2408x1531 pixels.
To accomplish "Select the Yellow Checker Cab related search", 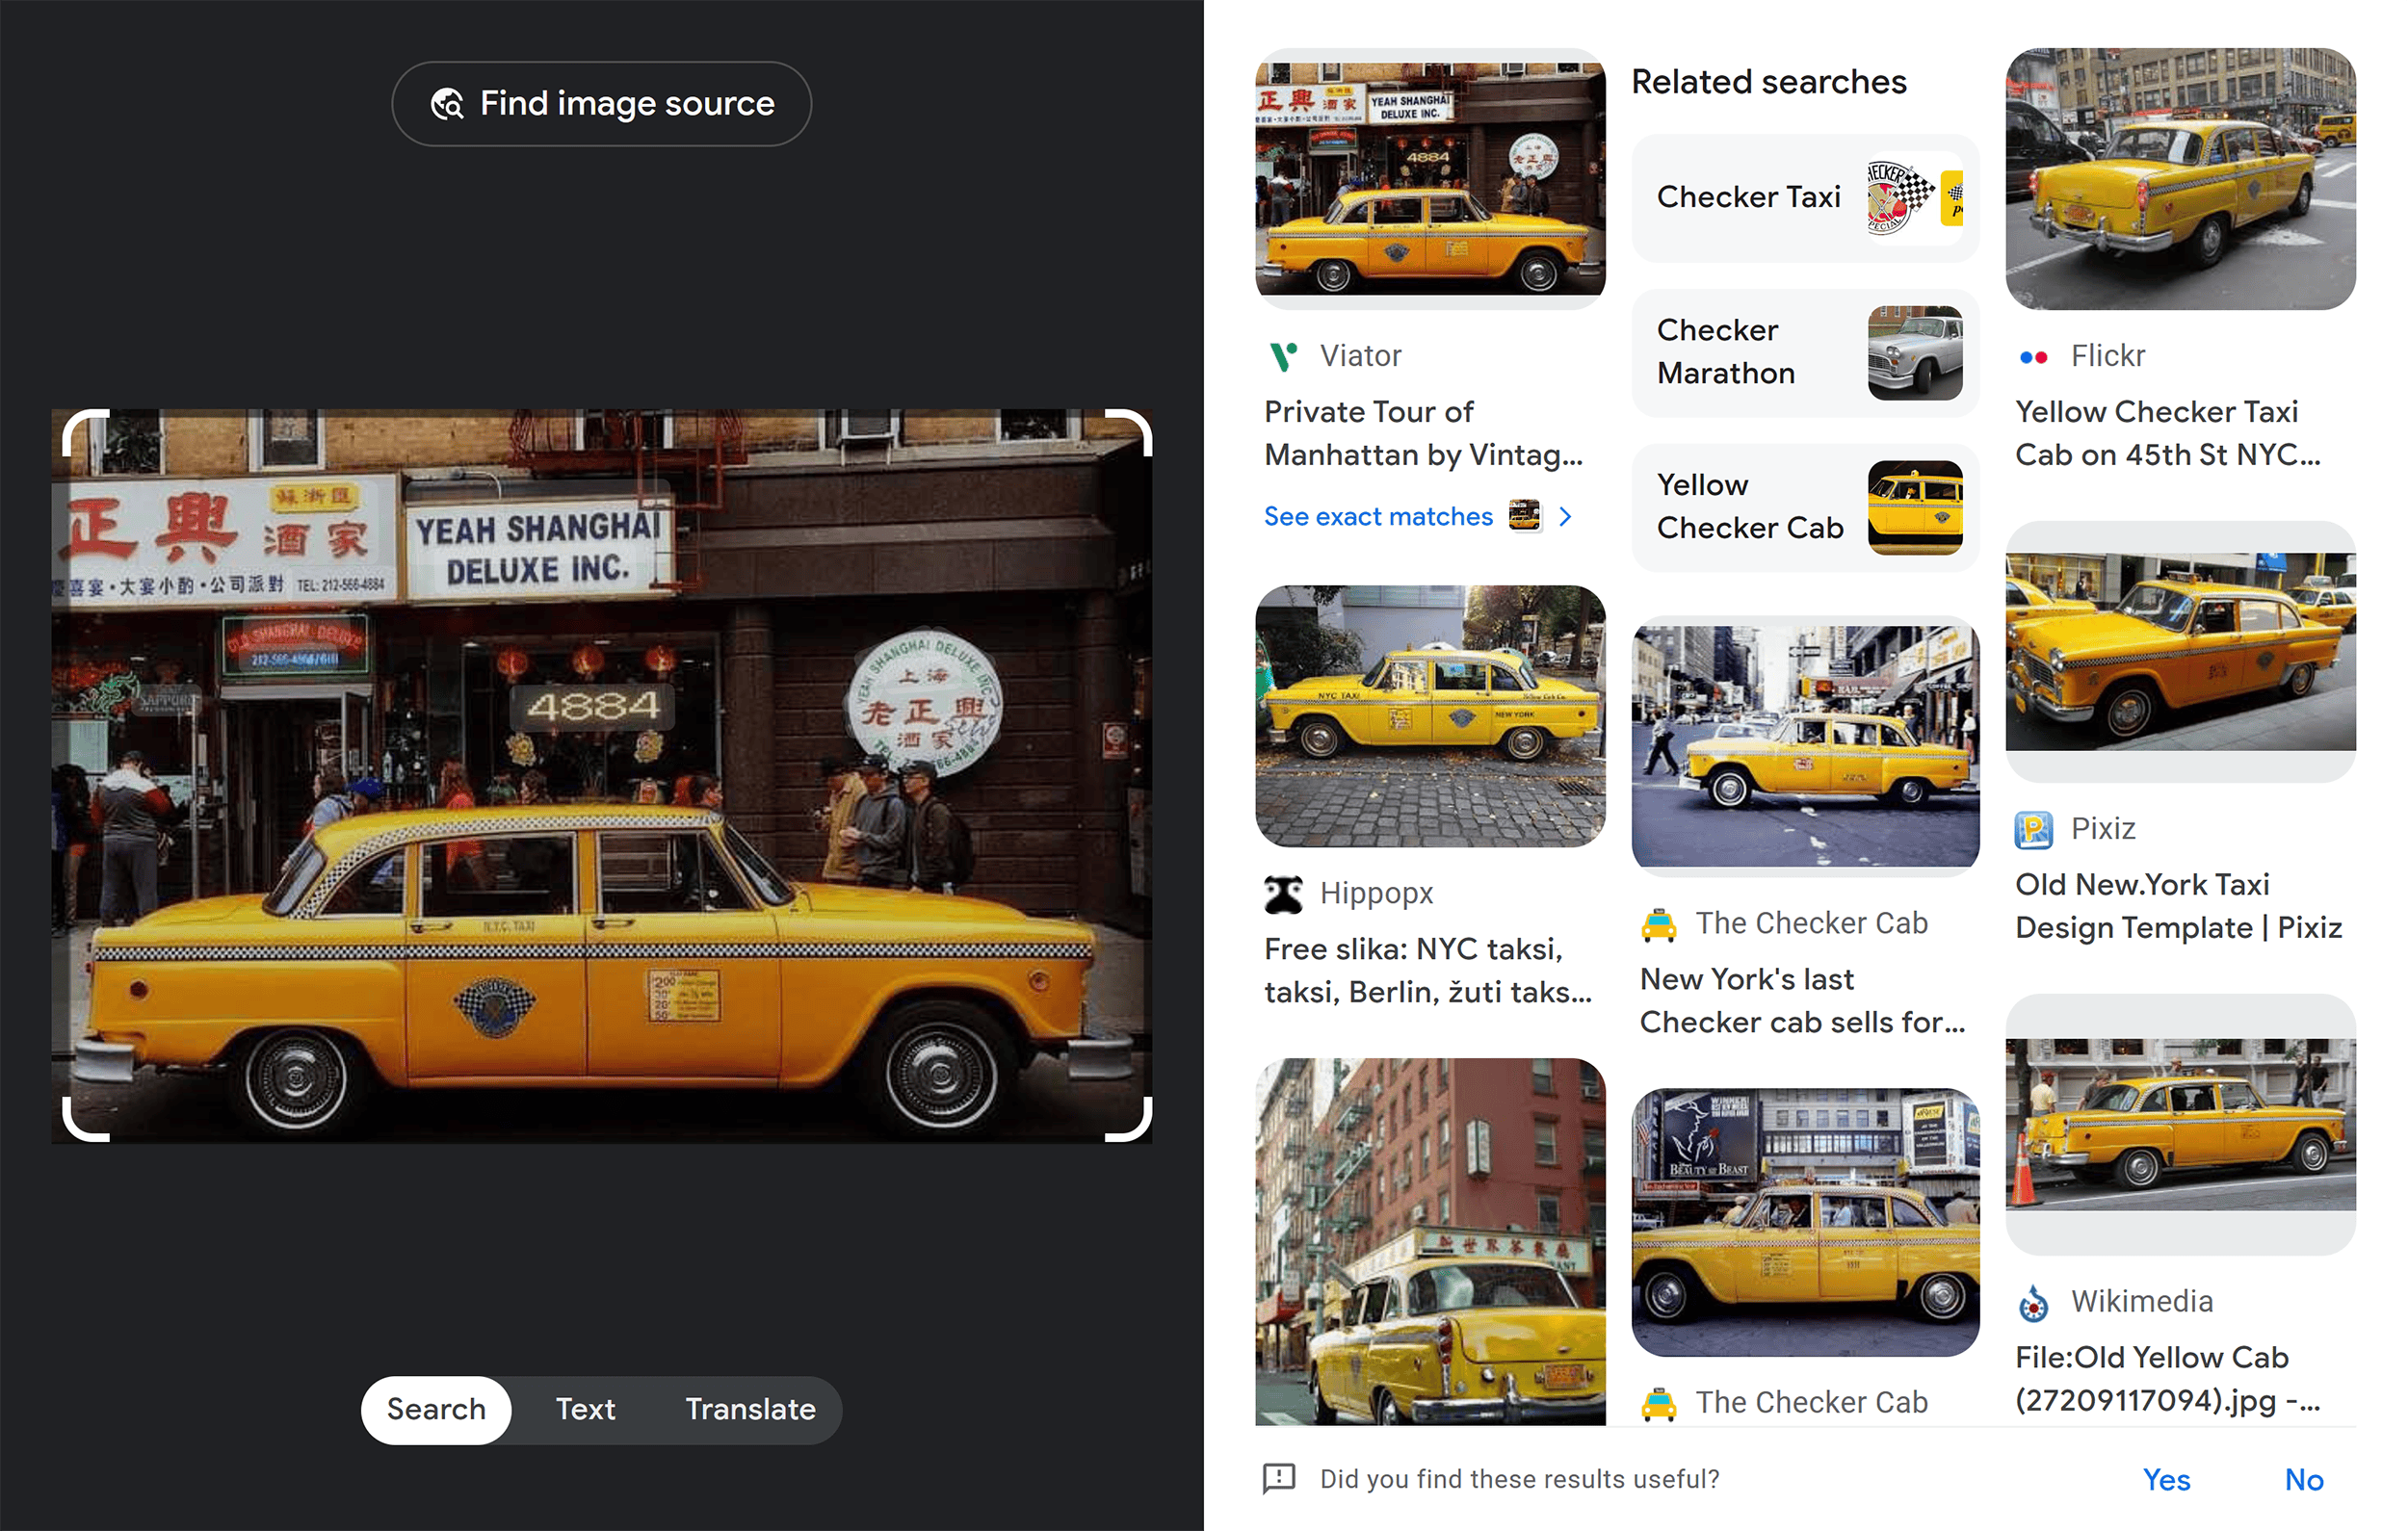I will [1804, 507].
